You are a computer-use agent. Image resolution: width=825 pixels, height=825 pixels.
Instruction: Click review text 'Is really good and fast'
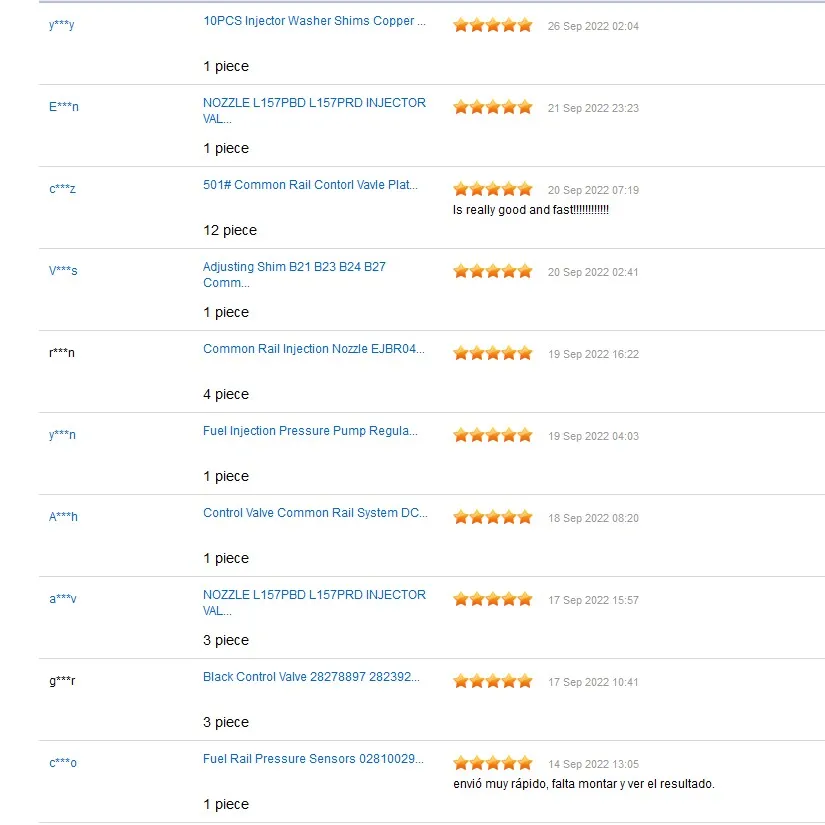point(530,210)
